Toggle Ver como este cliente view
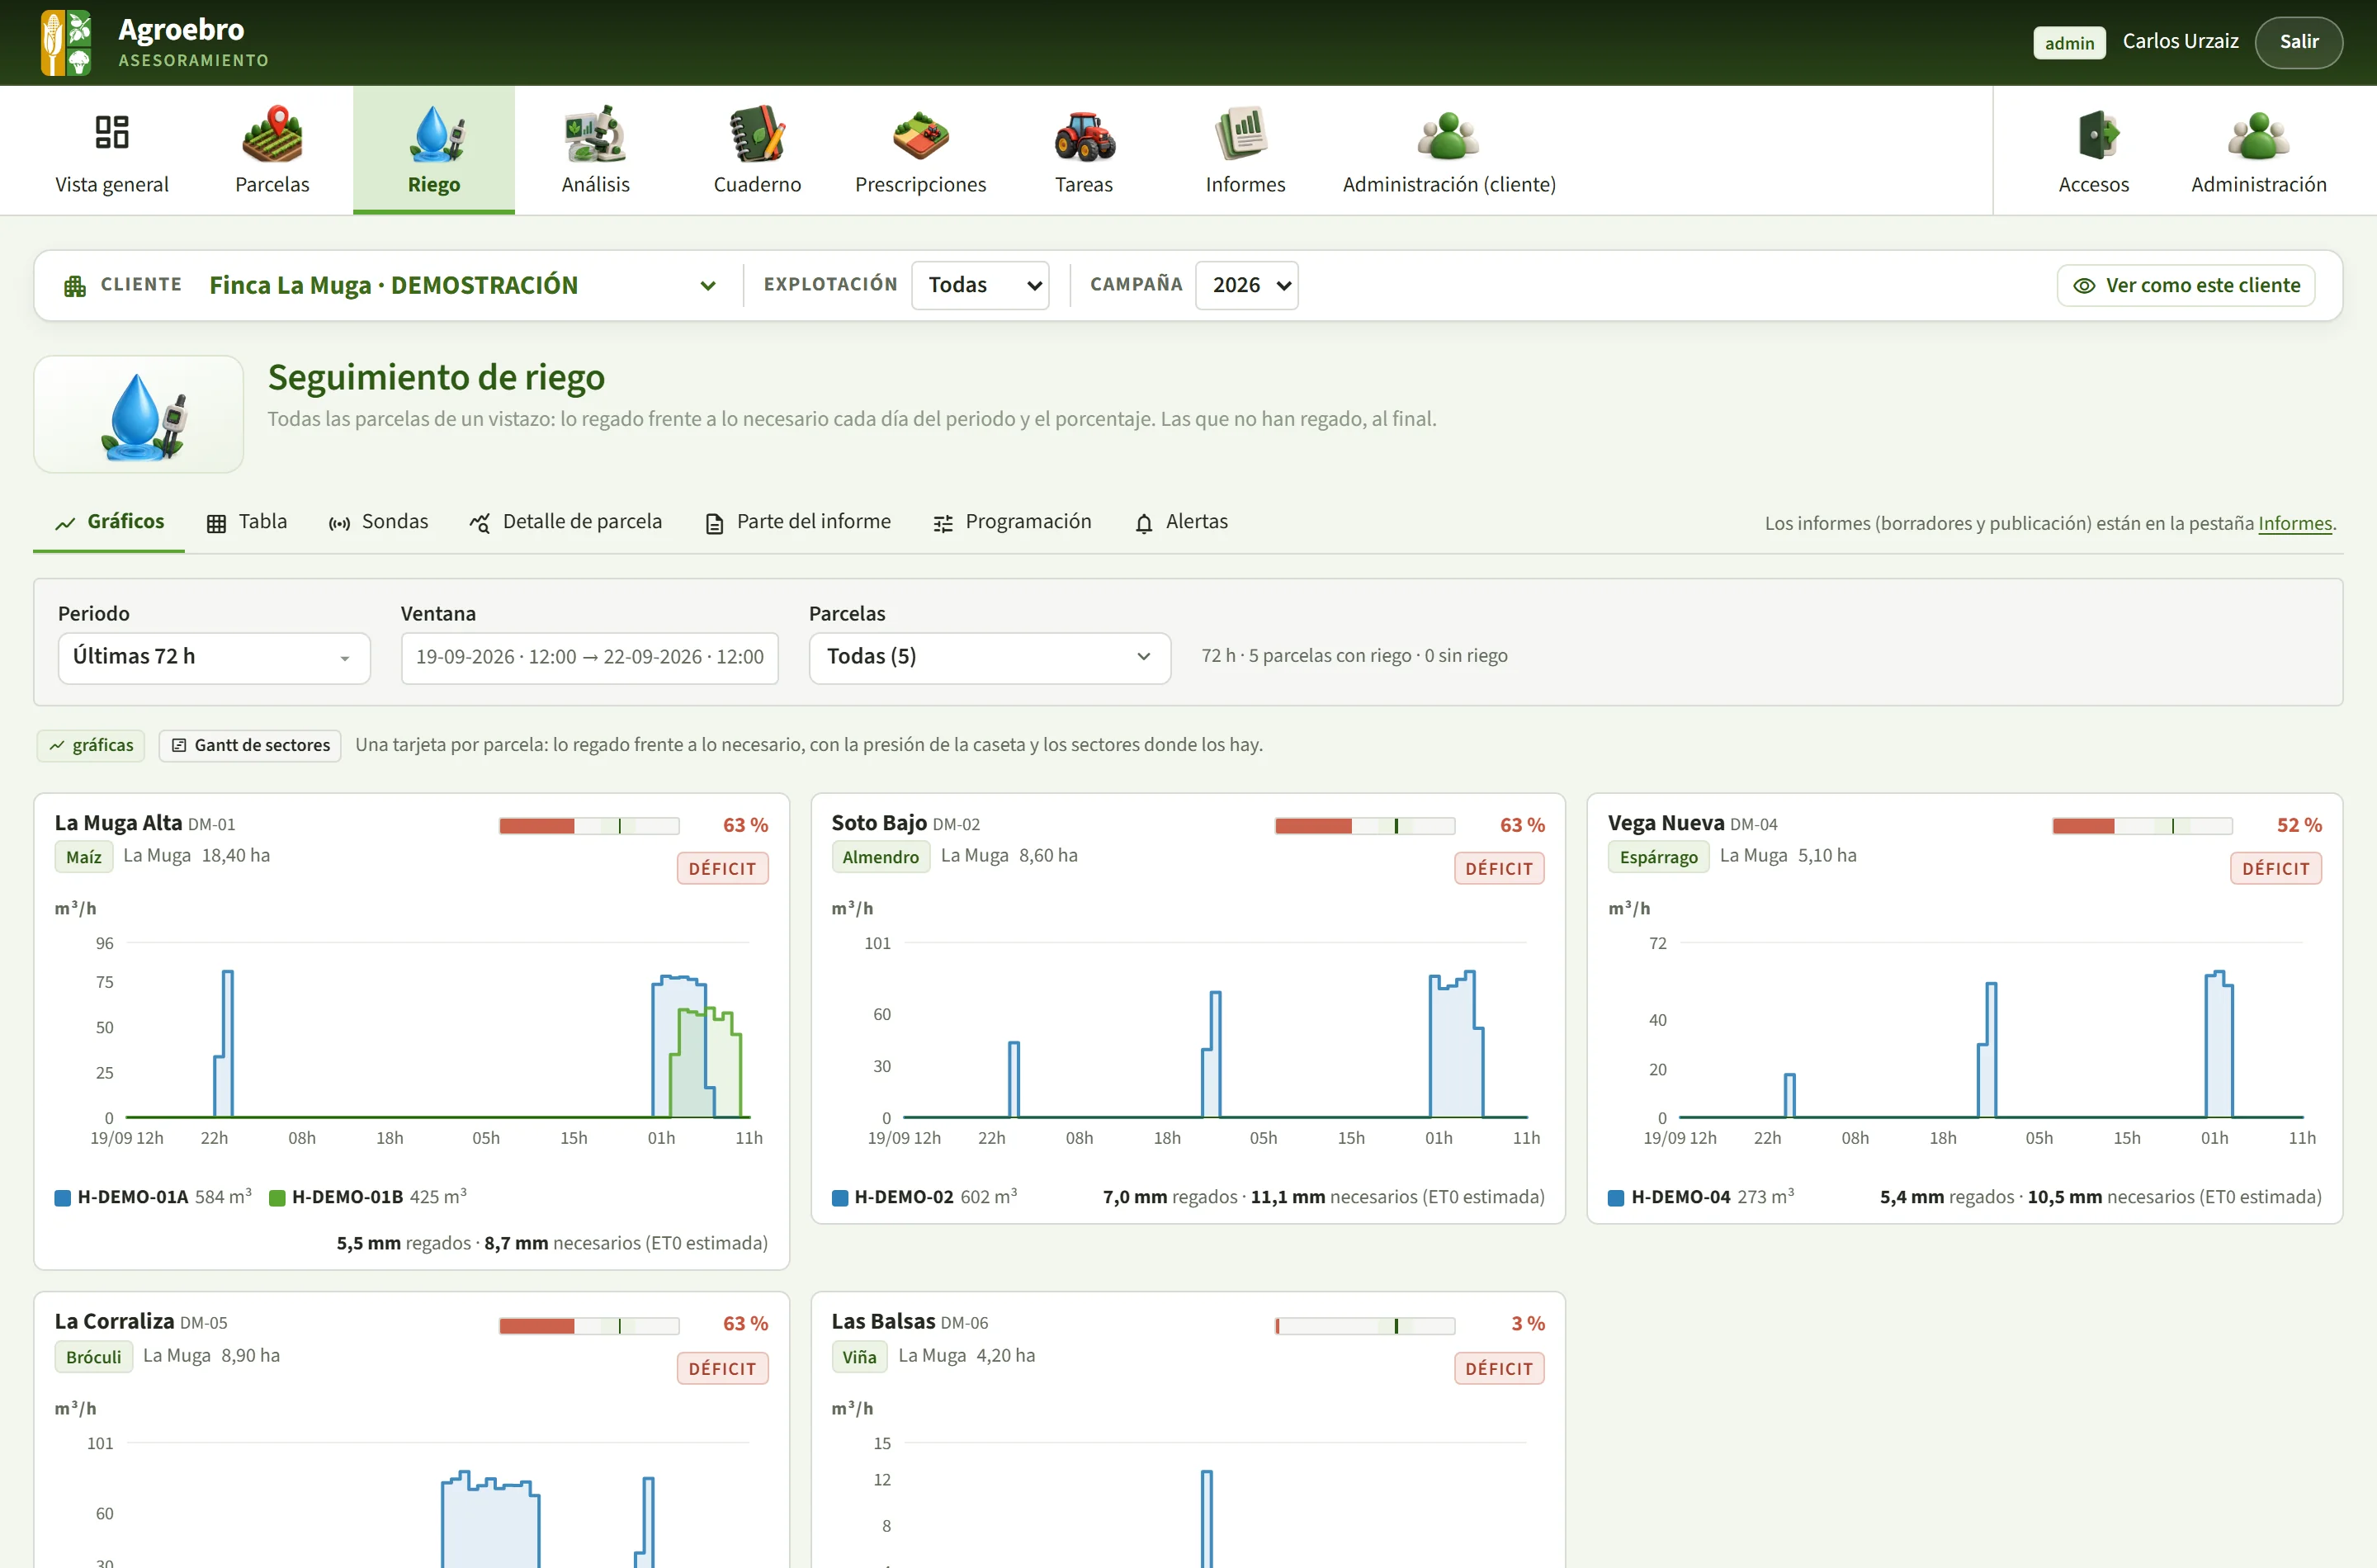 (x=2186, y=285)
